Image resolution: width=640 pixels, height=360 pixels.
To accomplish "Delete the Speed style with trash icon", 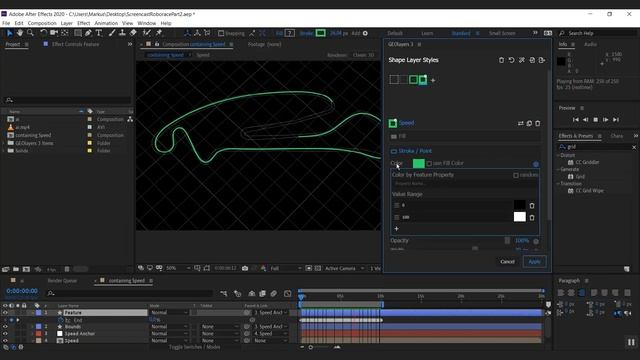I will 538,123.
